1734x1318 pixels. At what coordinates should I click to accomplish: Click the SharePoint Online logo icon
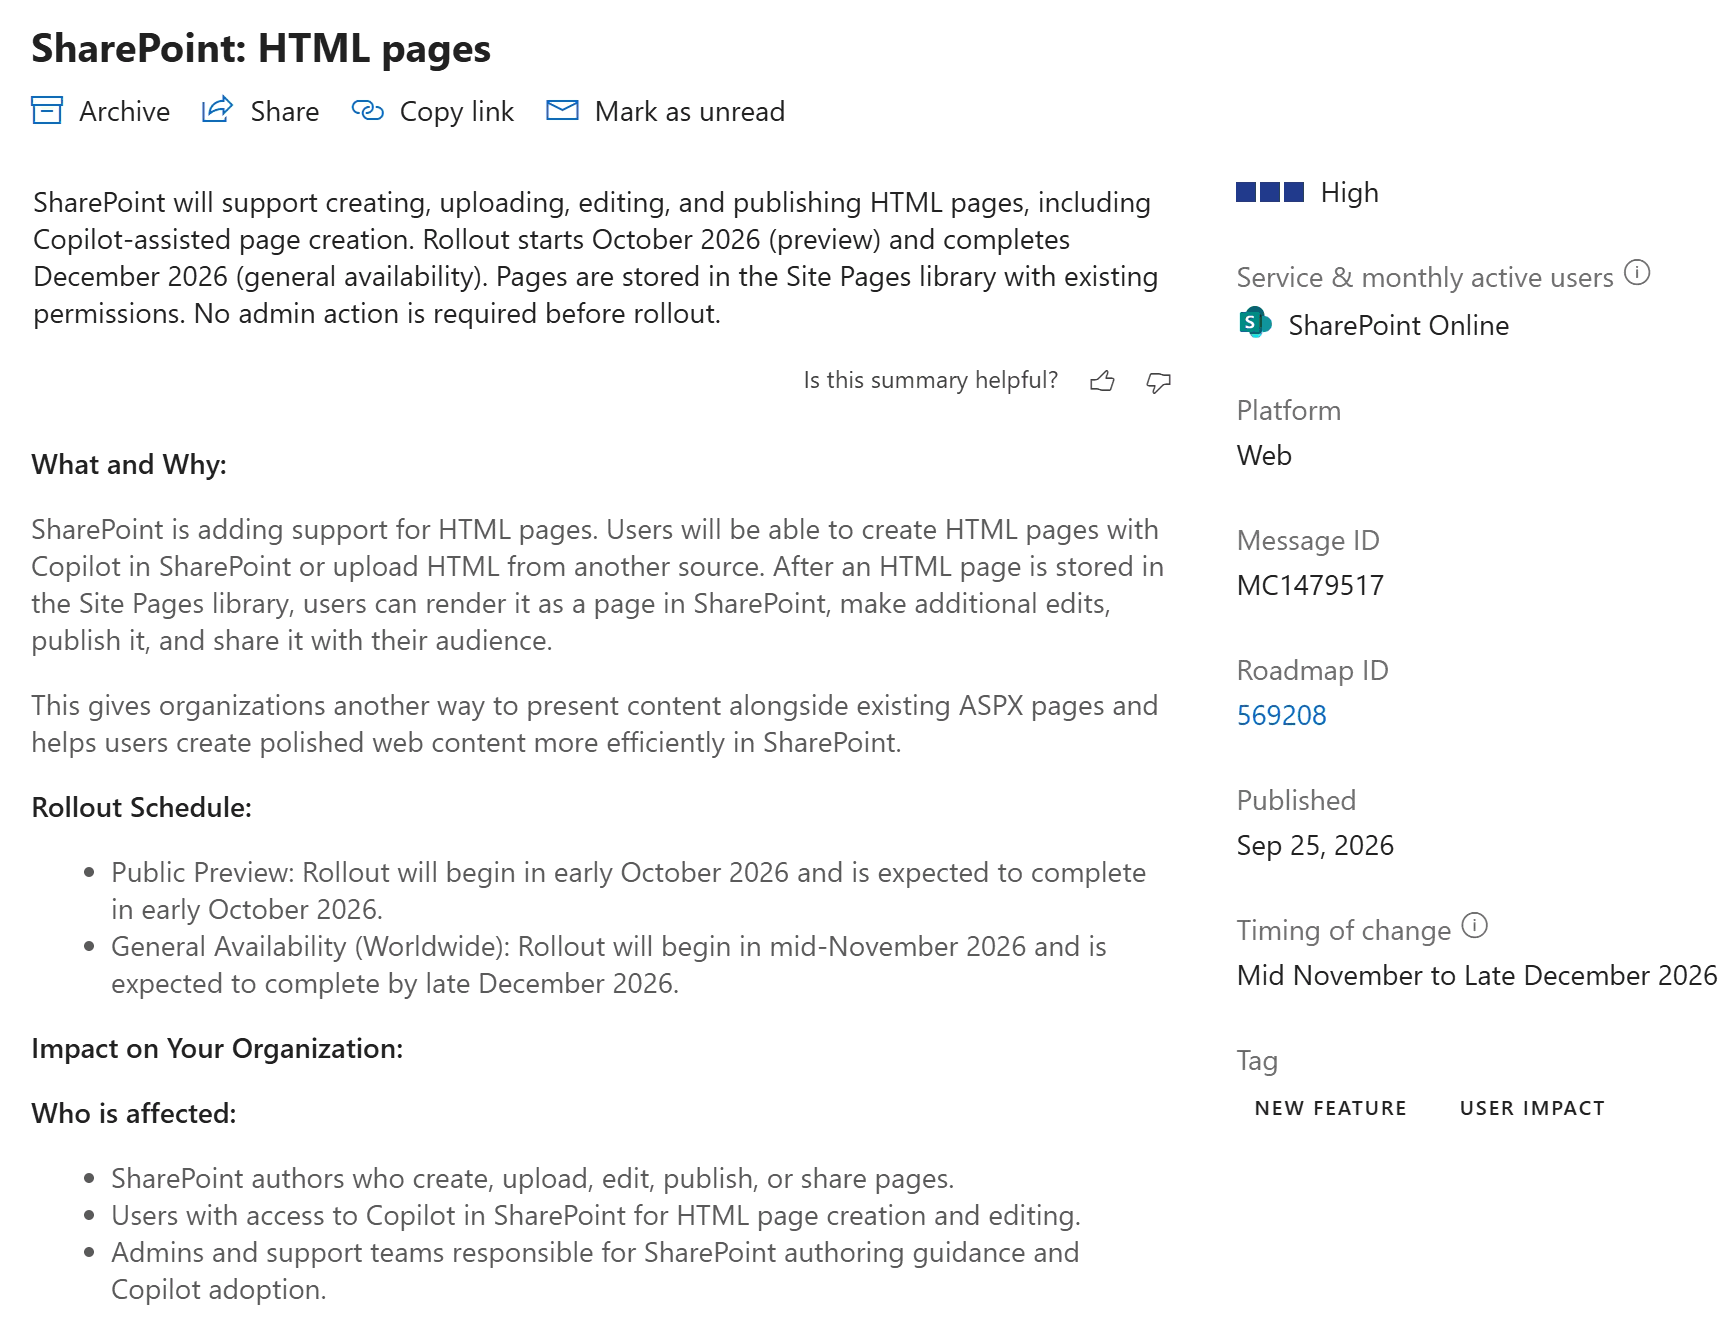[1255, 323]
